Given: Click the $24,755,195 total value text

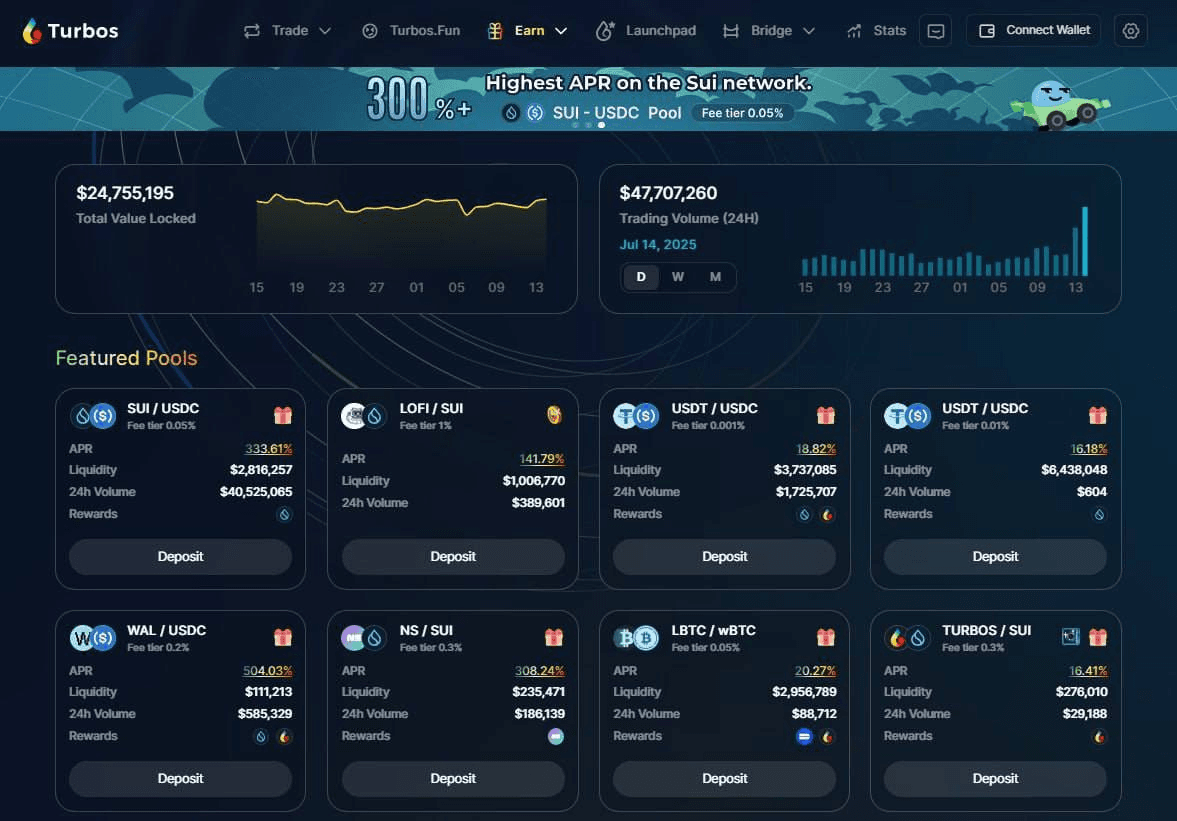Looking at the screenshot, I should click(125, 194).
